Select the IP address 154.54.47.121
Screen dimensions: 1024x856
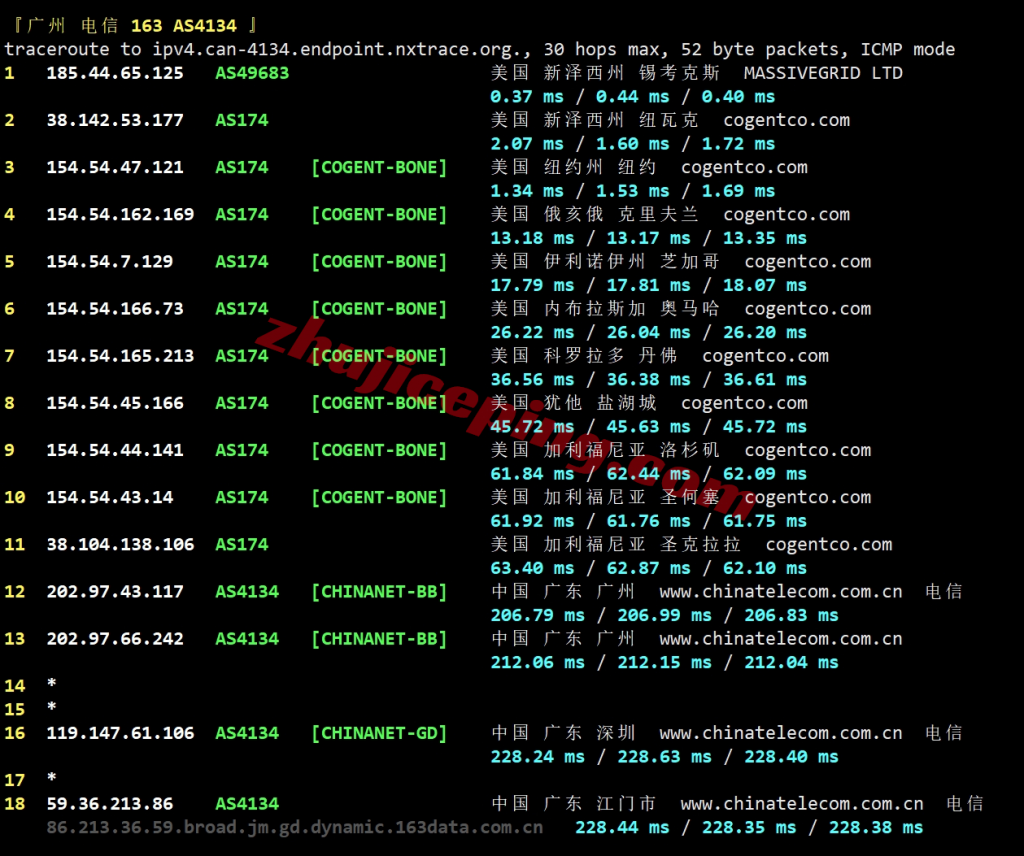[115, 167]
